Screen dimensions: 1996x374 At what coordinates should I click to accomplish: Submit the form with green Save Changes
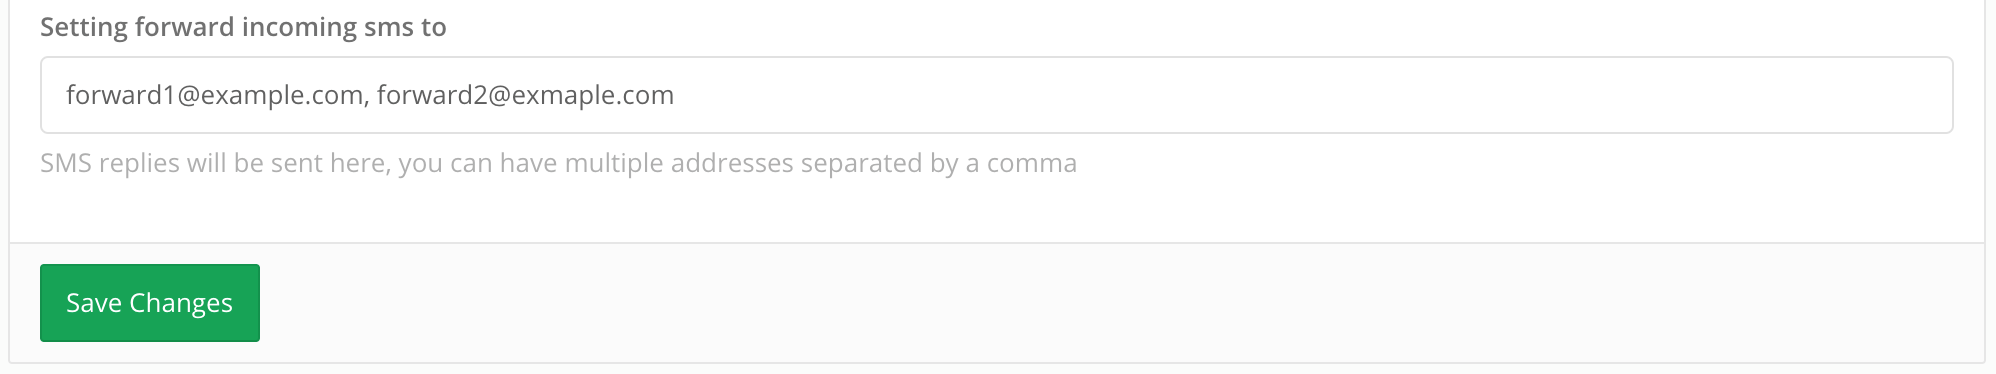(150, 303)
